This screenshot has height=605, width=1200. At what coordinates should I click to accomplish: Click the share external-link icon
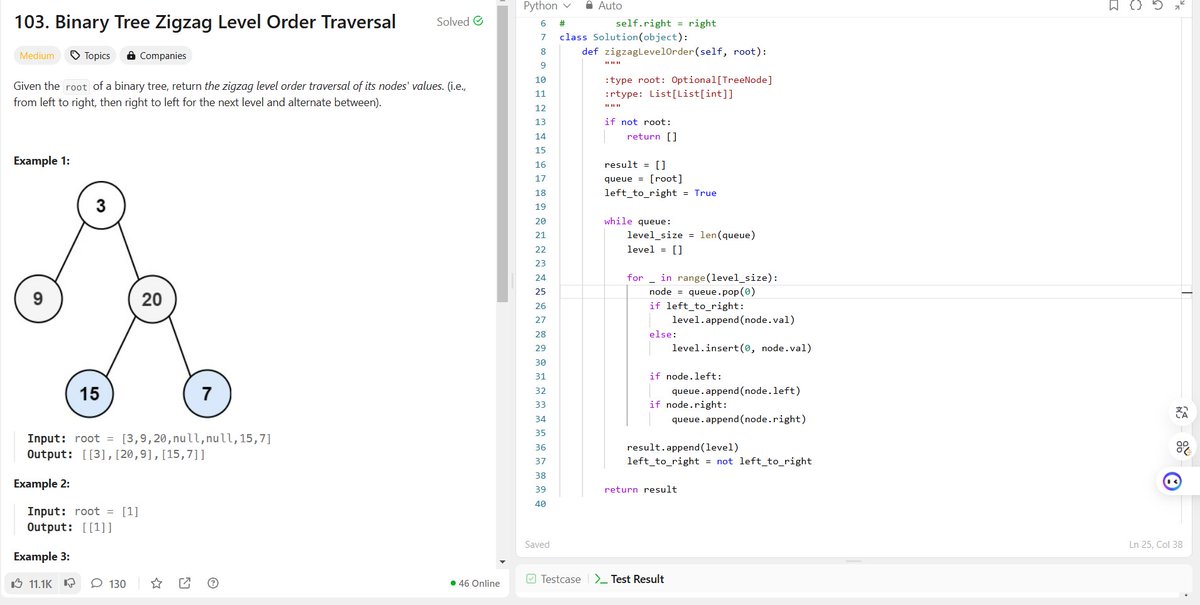coord(184,583)
